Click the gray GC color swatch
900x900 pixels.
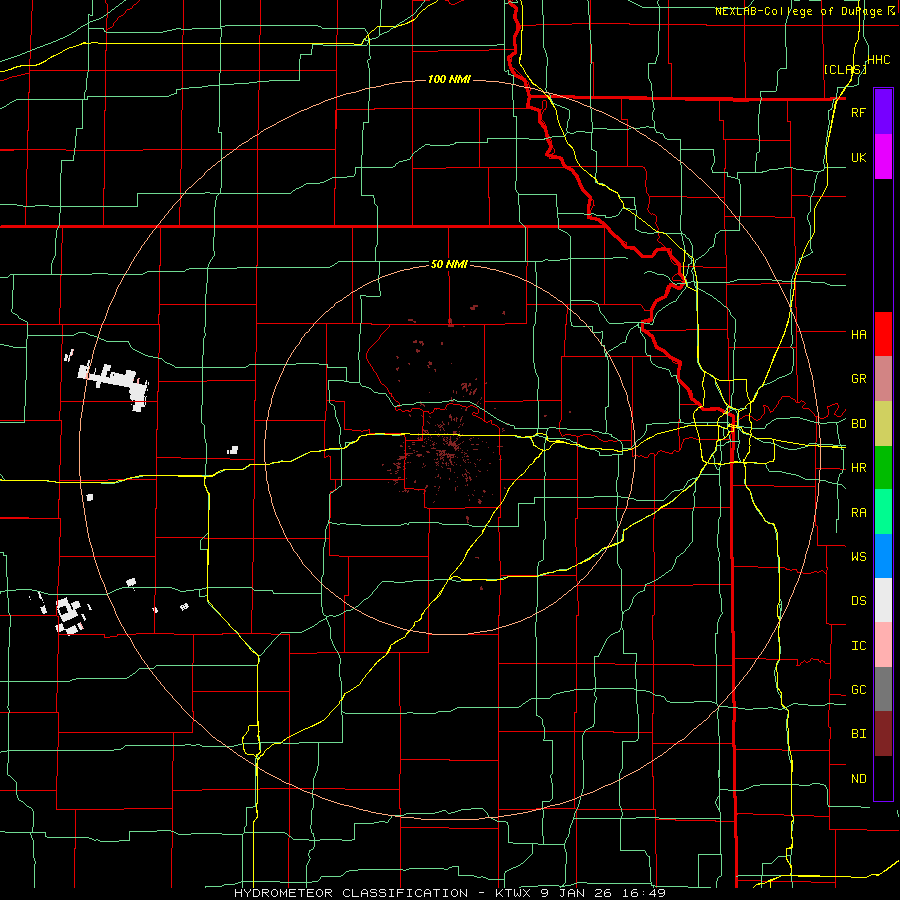click(x=883, y=689)
